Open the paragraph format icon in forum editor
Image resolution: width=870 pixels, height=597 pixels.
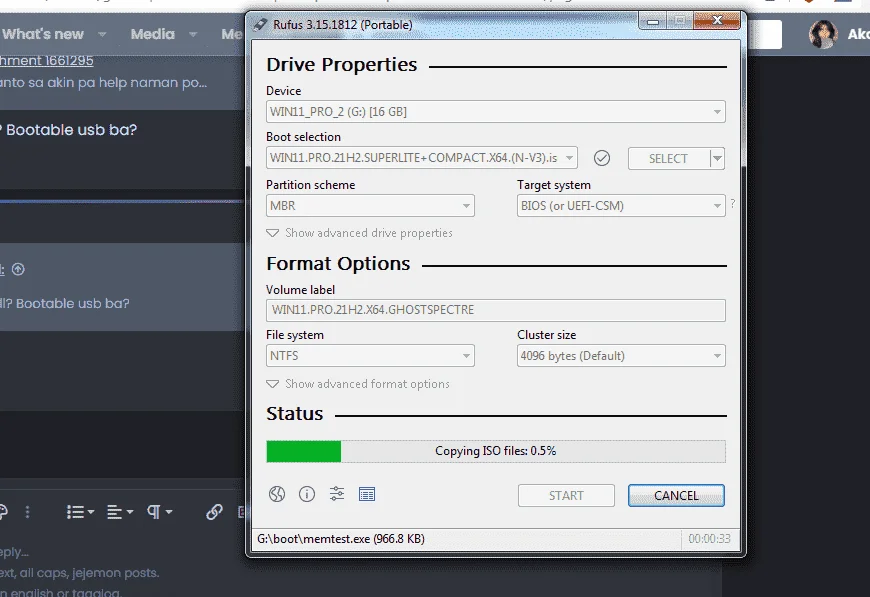(x=159, y=512)
